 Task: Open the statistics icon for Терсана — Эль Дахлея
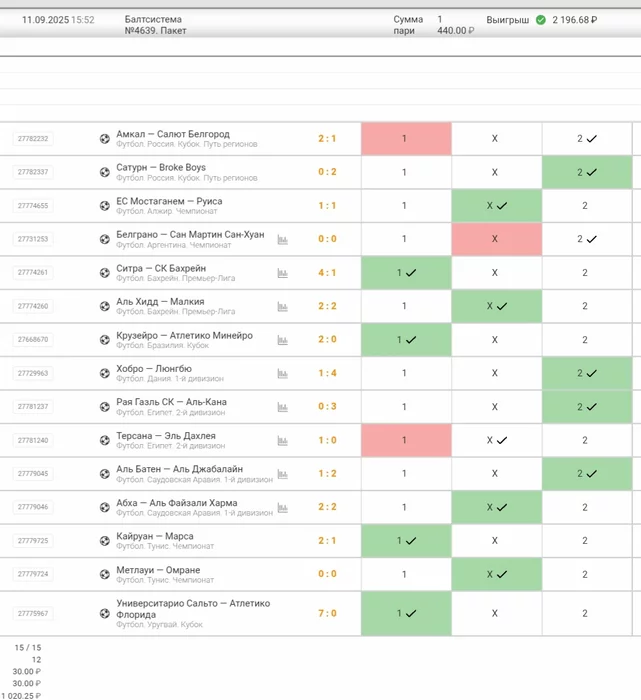point(282,441)
